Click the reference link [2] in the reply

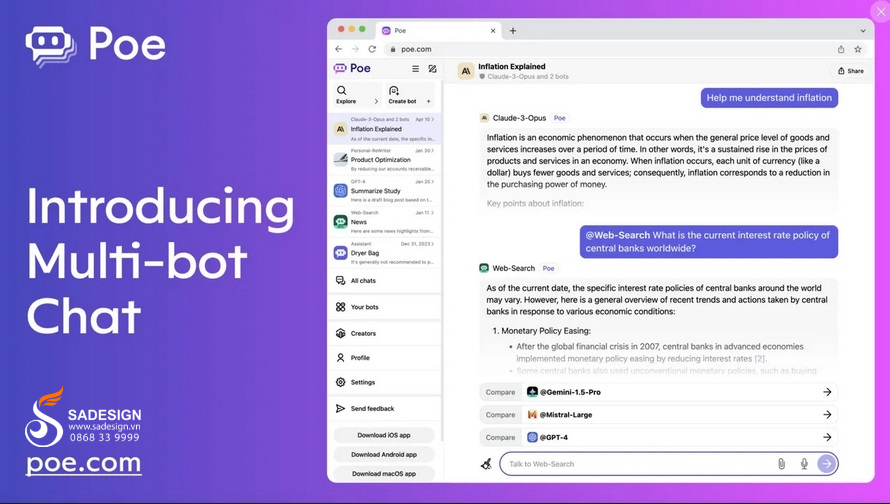pos(760,359)
